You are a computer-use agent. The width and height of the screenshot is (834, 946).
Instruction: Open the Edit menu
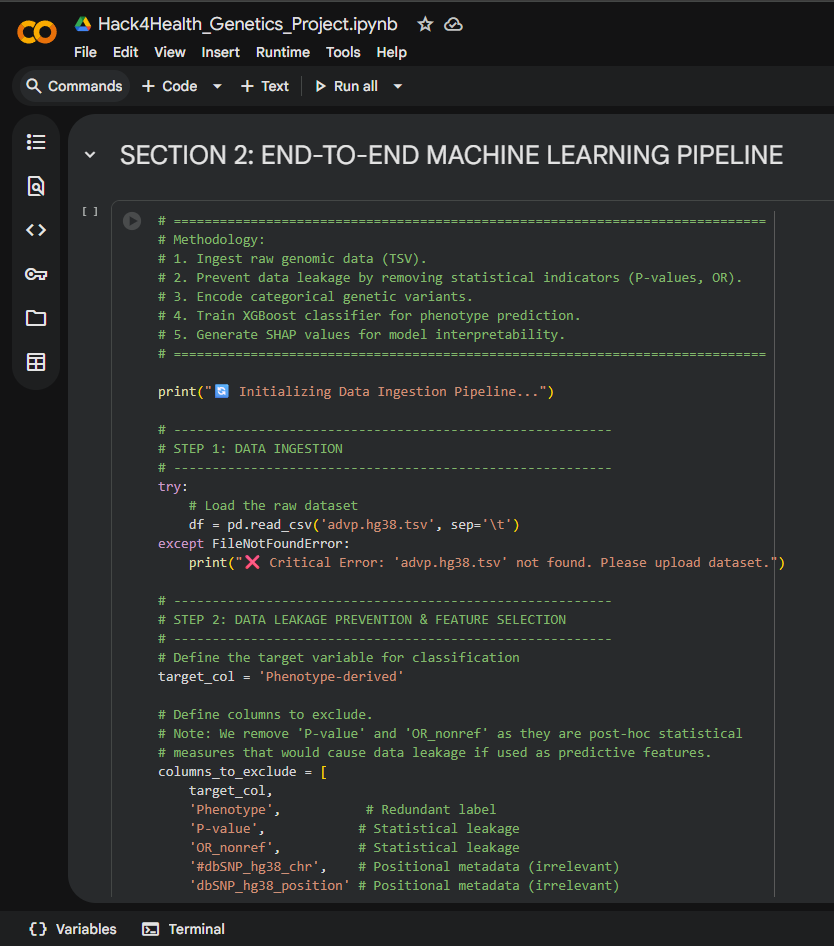click(x=126, y=52)
